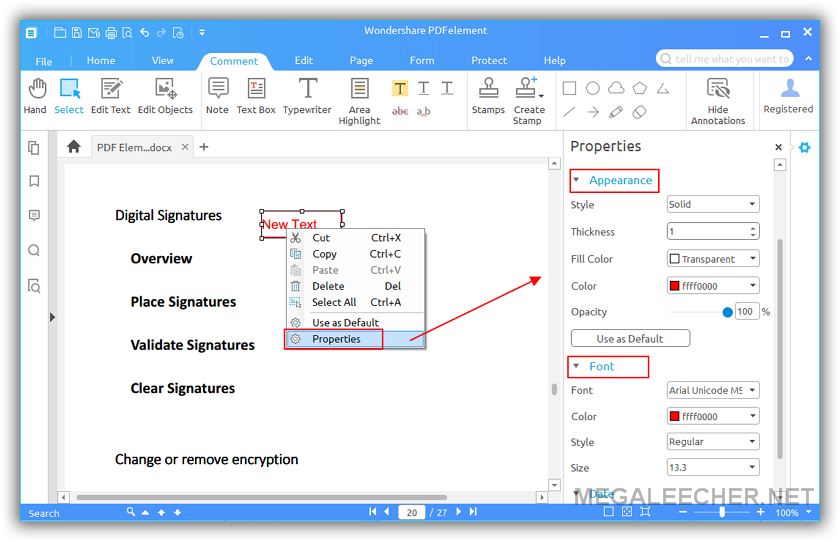Select the Typewriter tool
This screenshot has width=840, height=542.
click(308, 96)
